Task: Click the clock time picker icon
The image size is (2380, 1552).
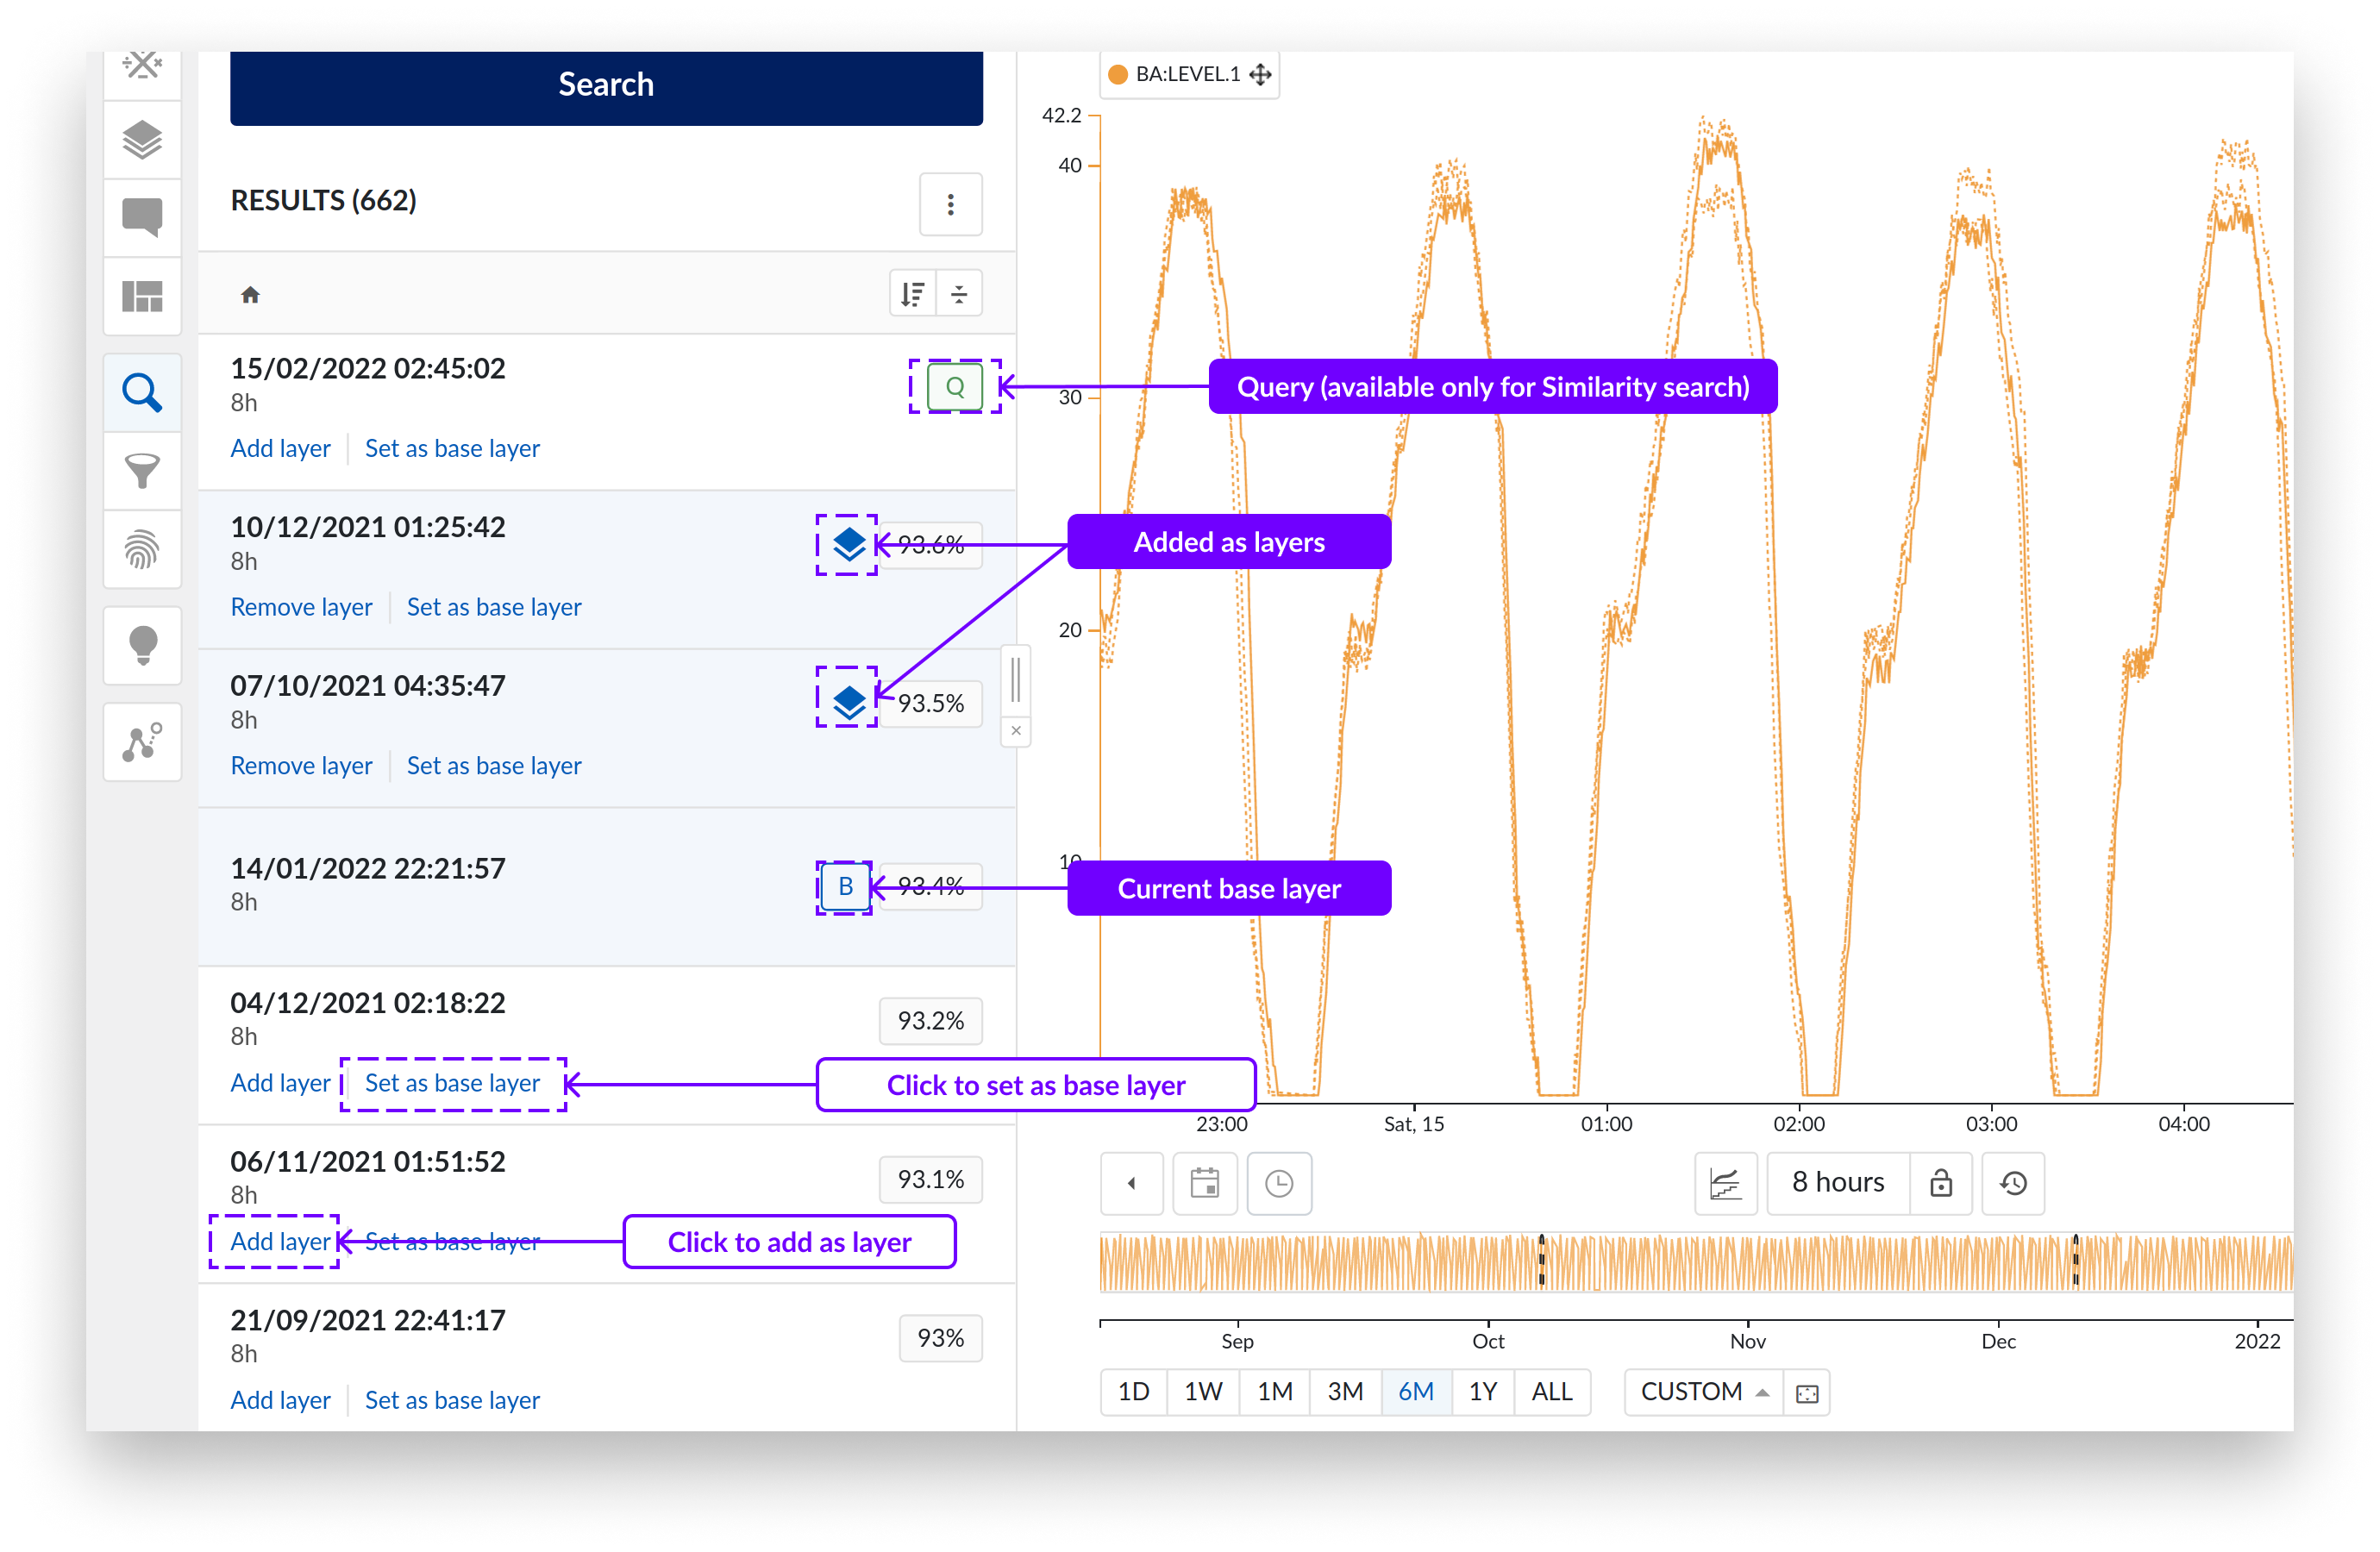Action: point(1279,1183)
